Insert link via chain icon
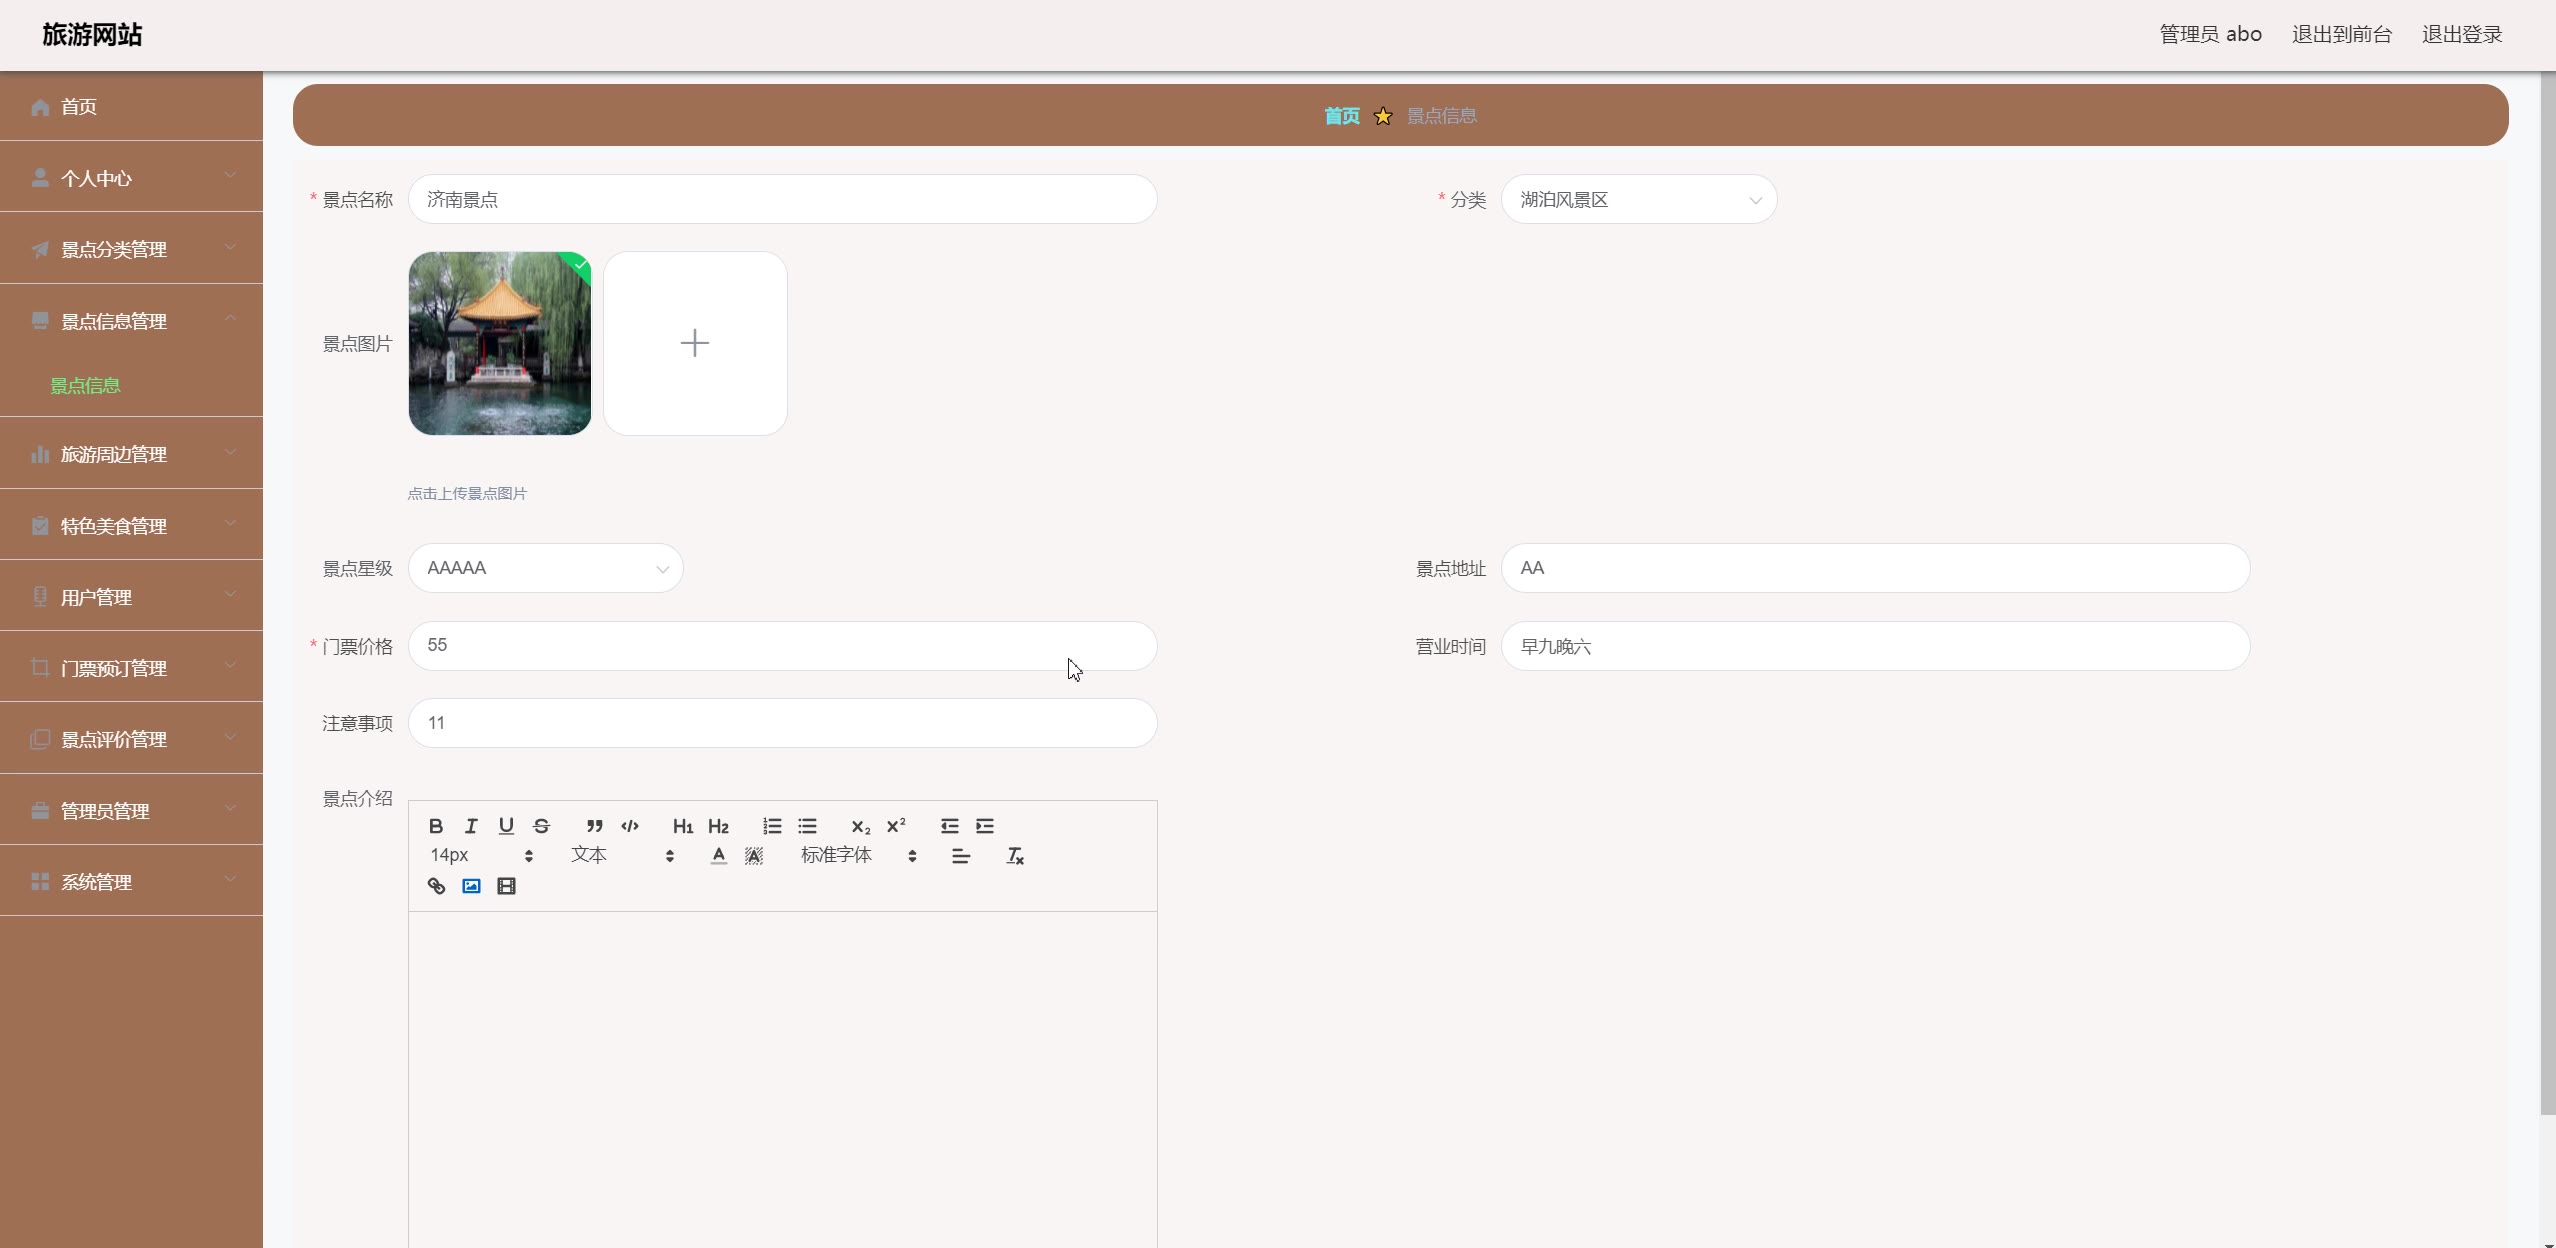This screenshot has height=1248, width=2556. (x=436, y=886)
